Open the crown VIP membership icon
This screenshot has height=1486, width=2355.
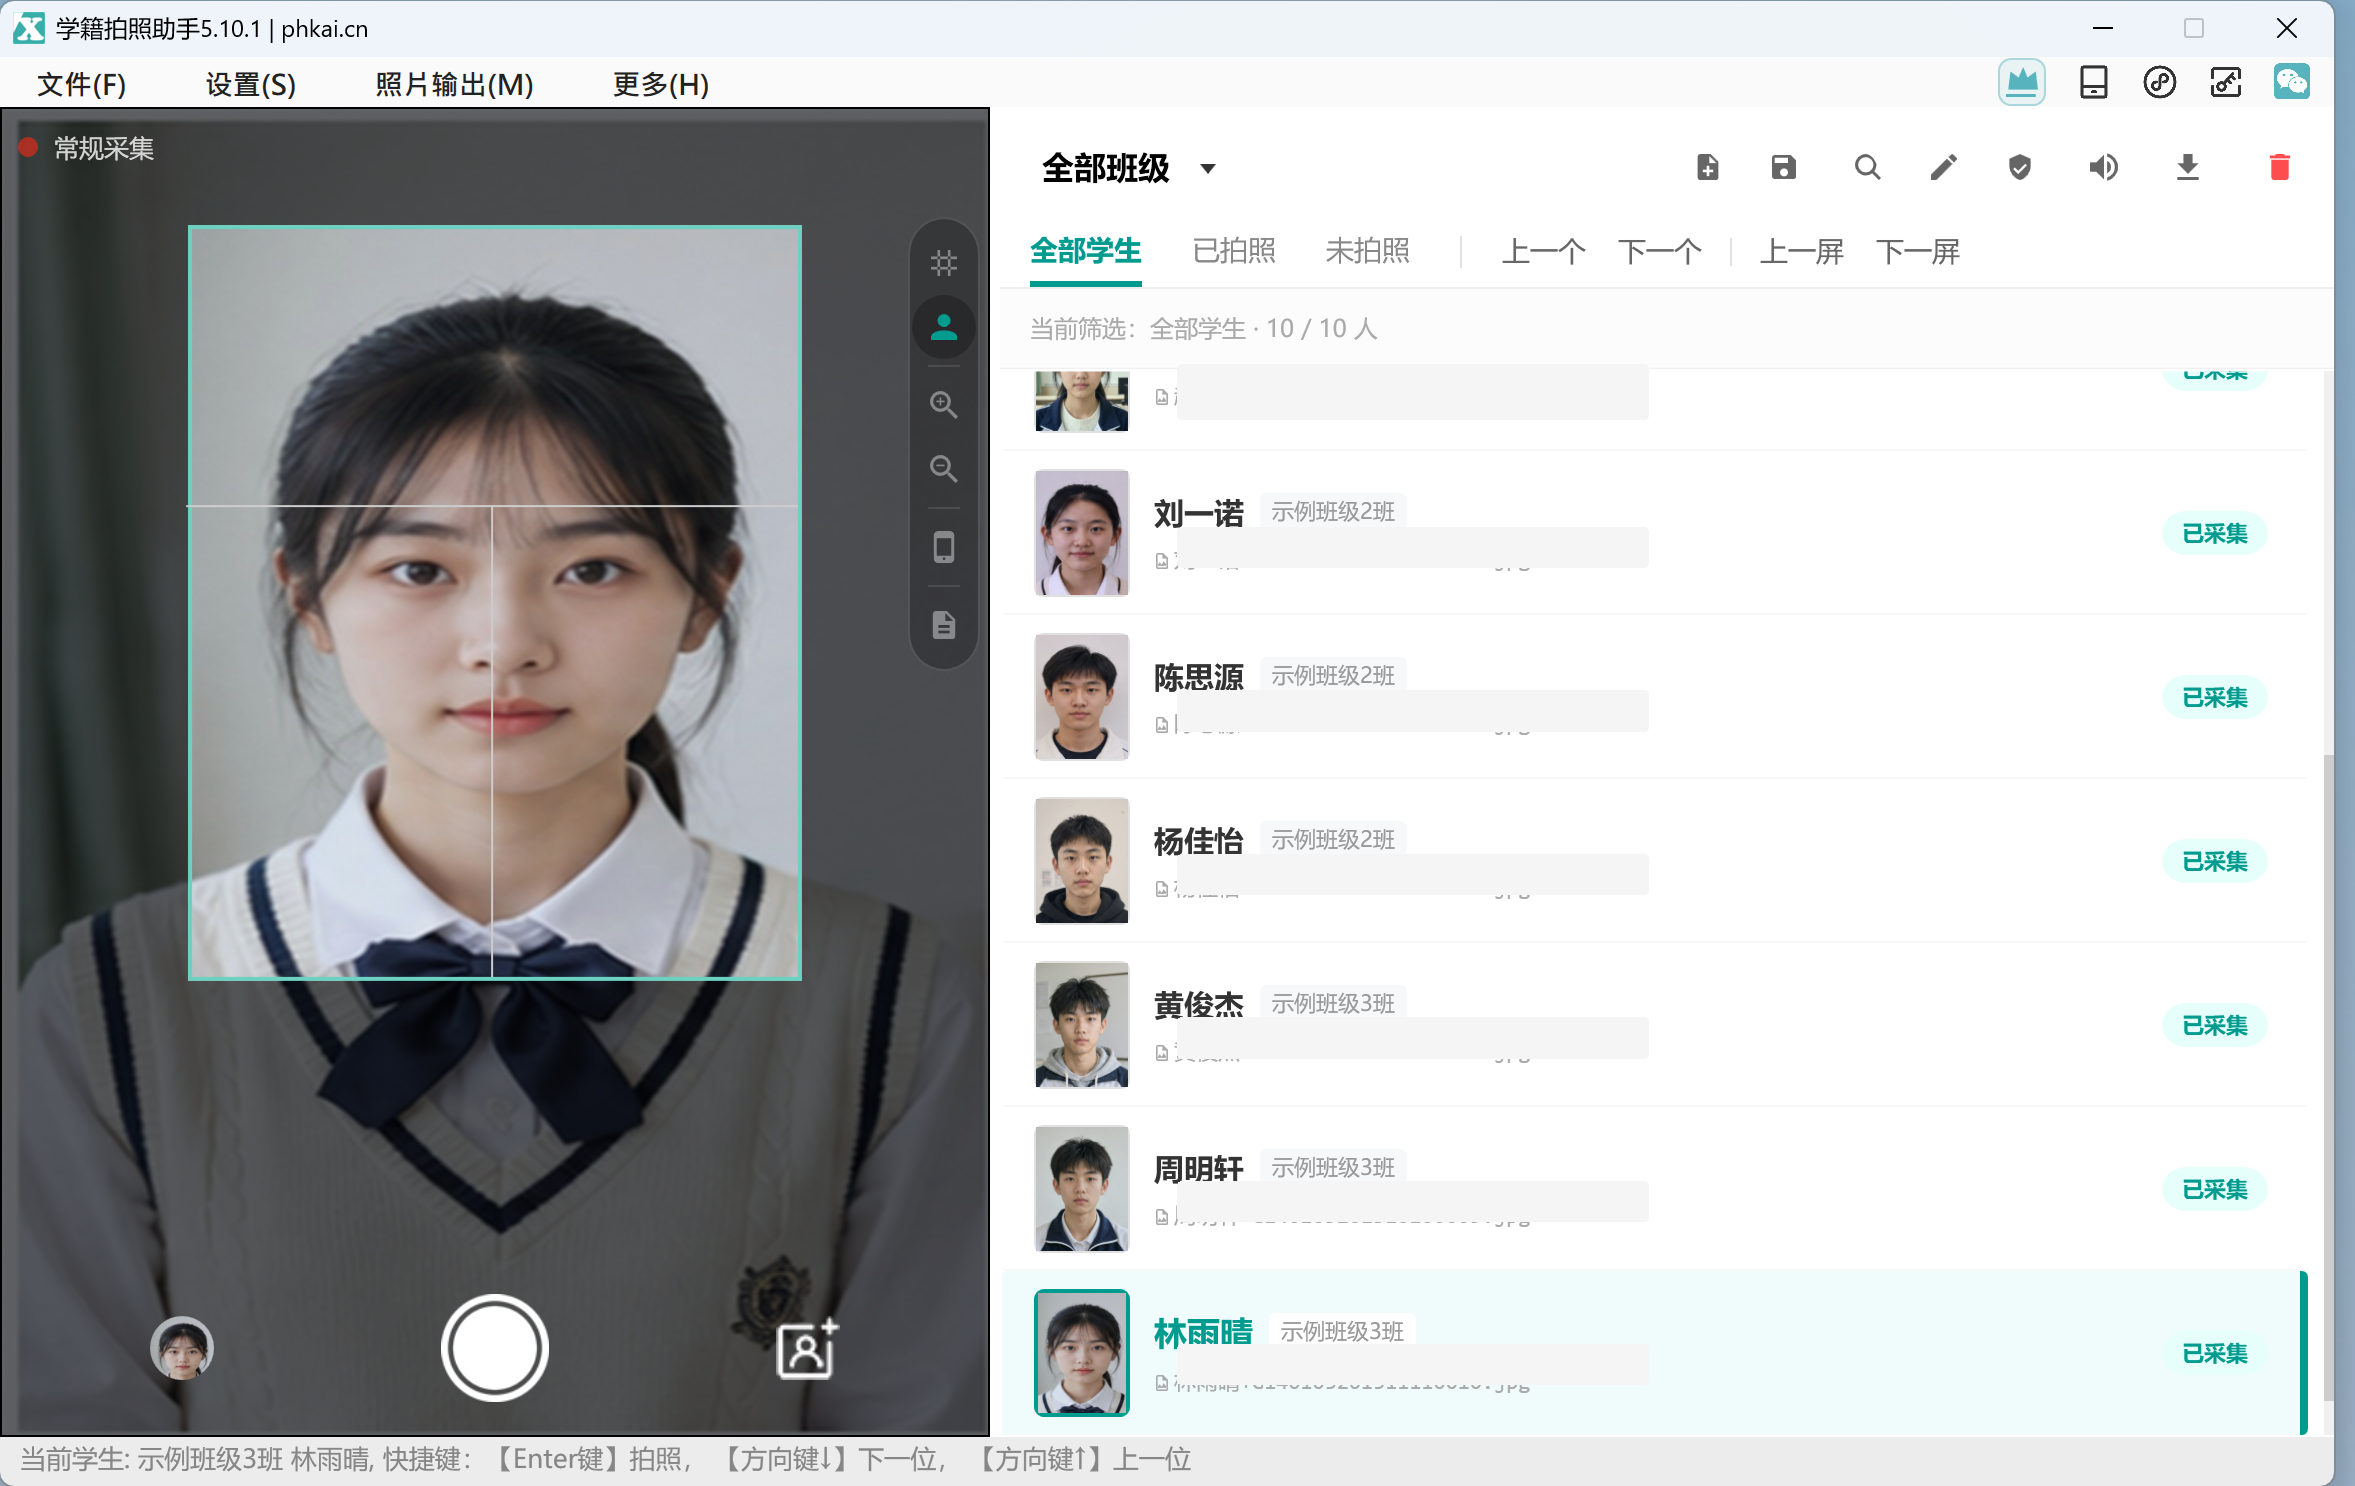pos(2021,82)
